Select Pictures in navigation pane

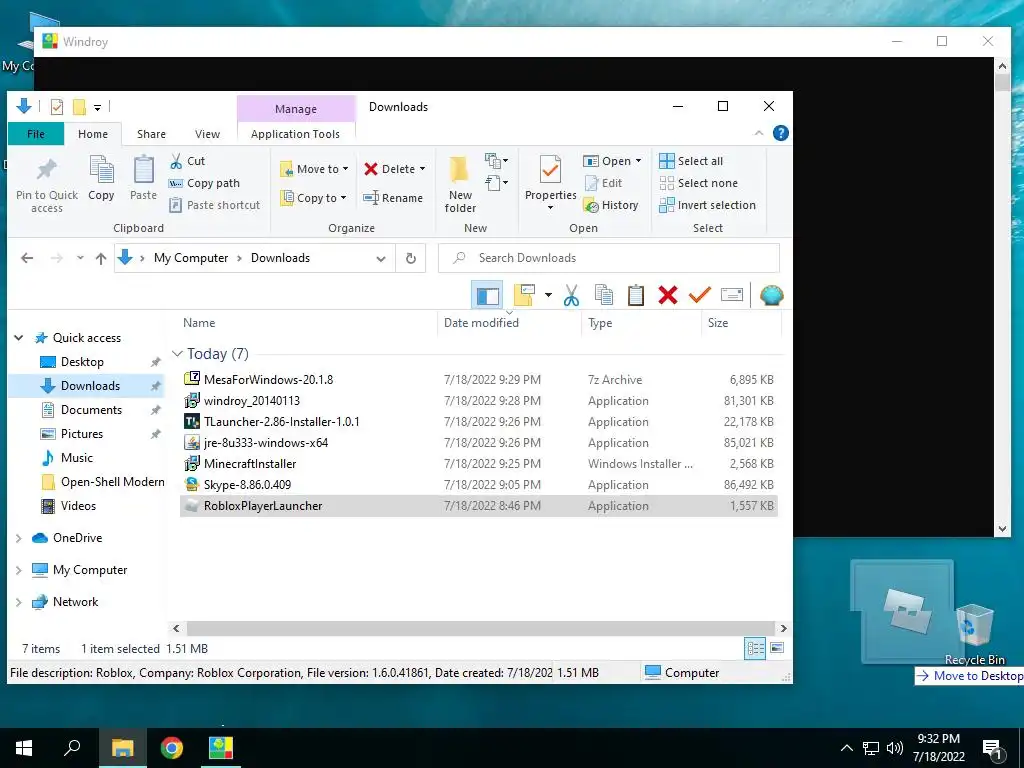[x=82, y=434]
